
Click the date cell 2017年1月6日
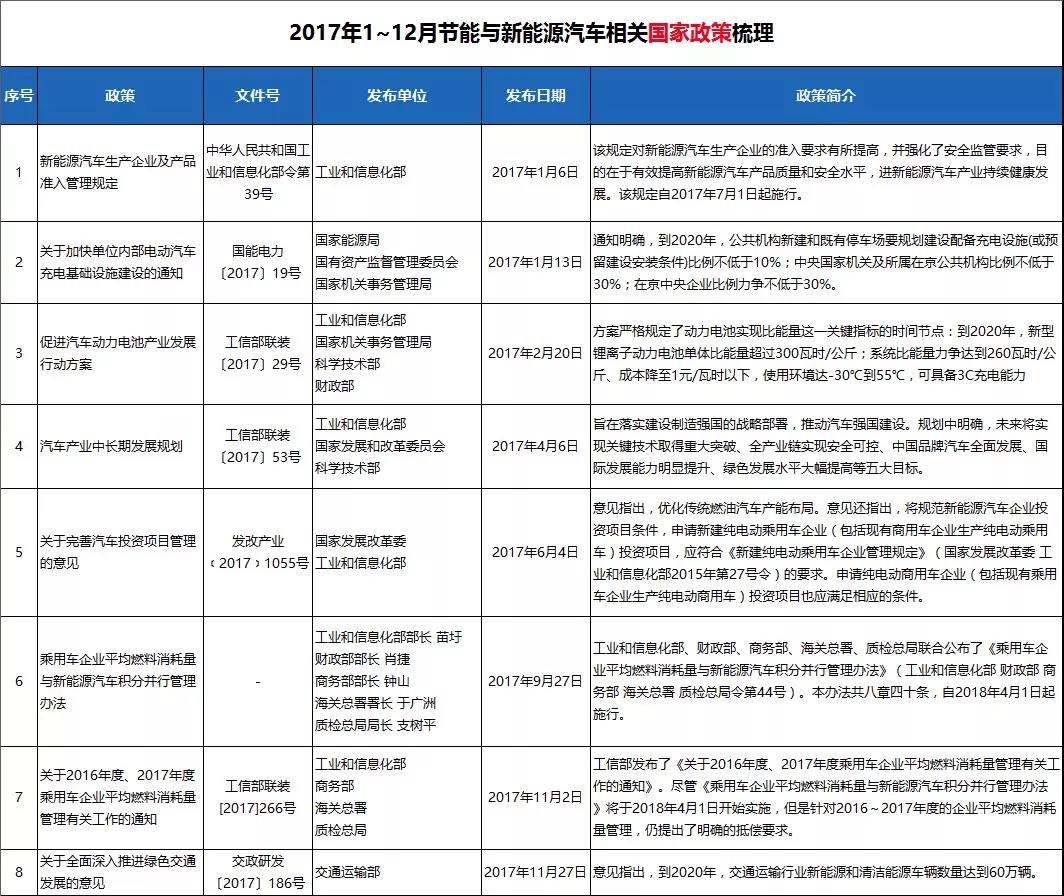tap(535, 172)
